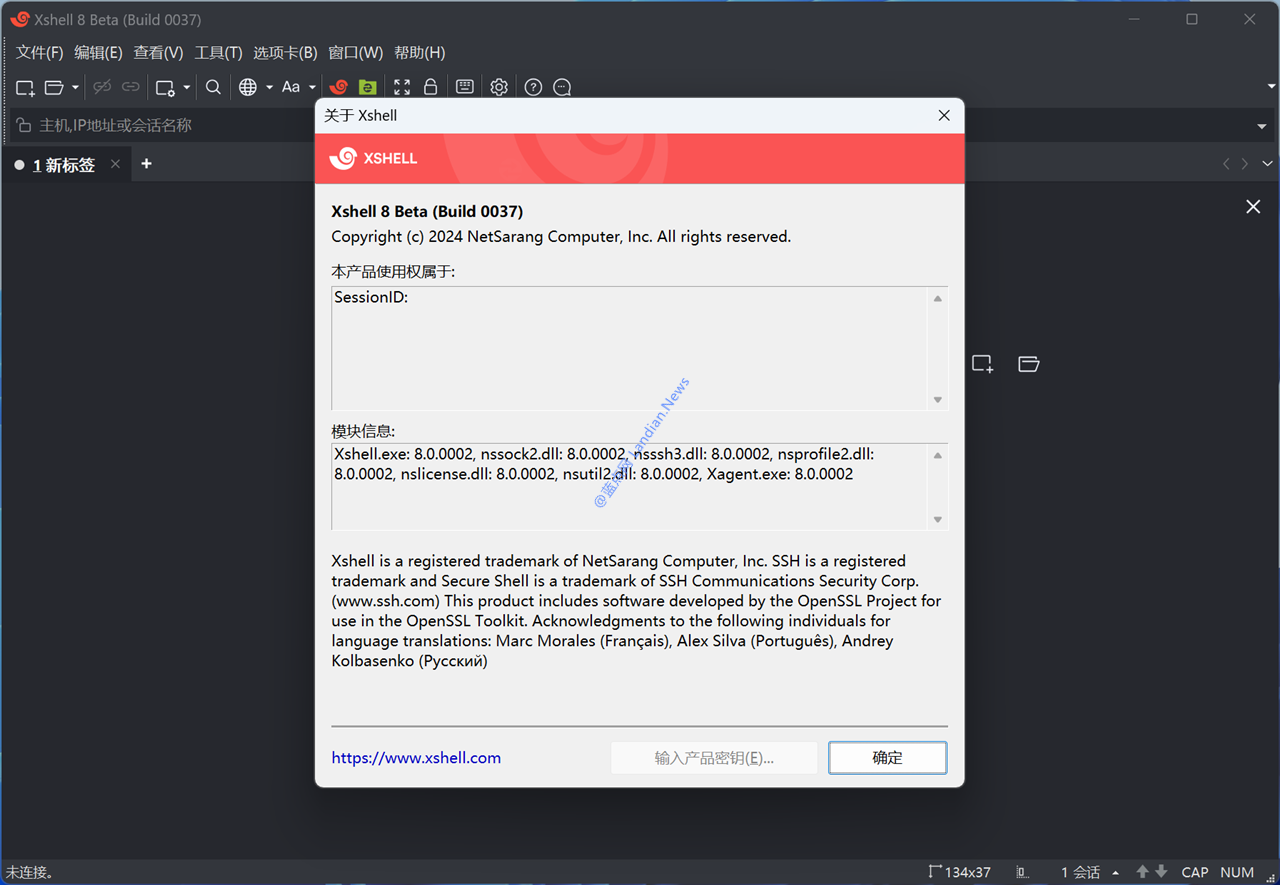The image size is (1280, 885).
Task: Click the Reconnect link toolbar icon
Action: coord(131,88)
